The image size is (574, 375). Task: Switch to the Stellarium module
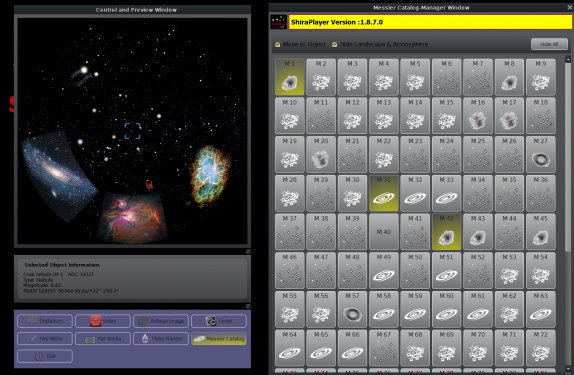(x=45, y=321)
